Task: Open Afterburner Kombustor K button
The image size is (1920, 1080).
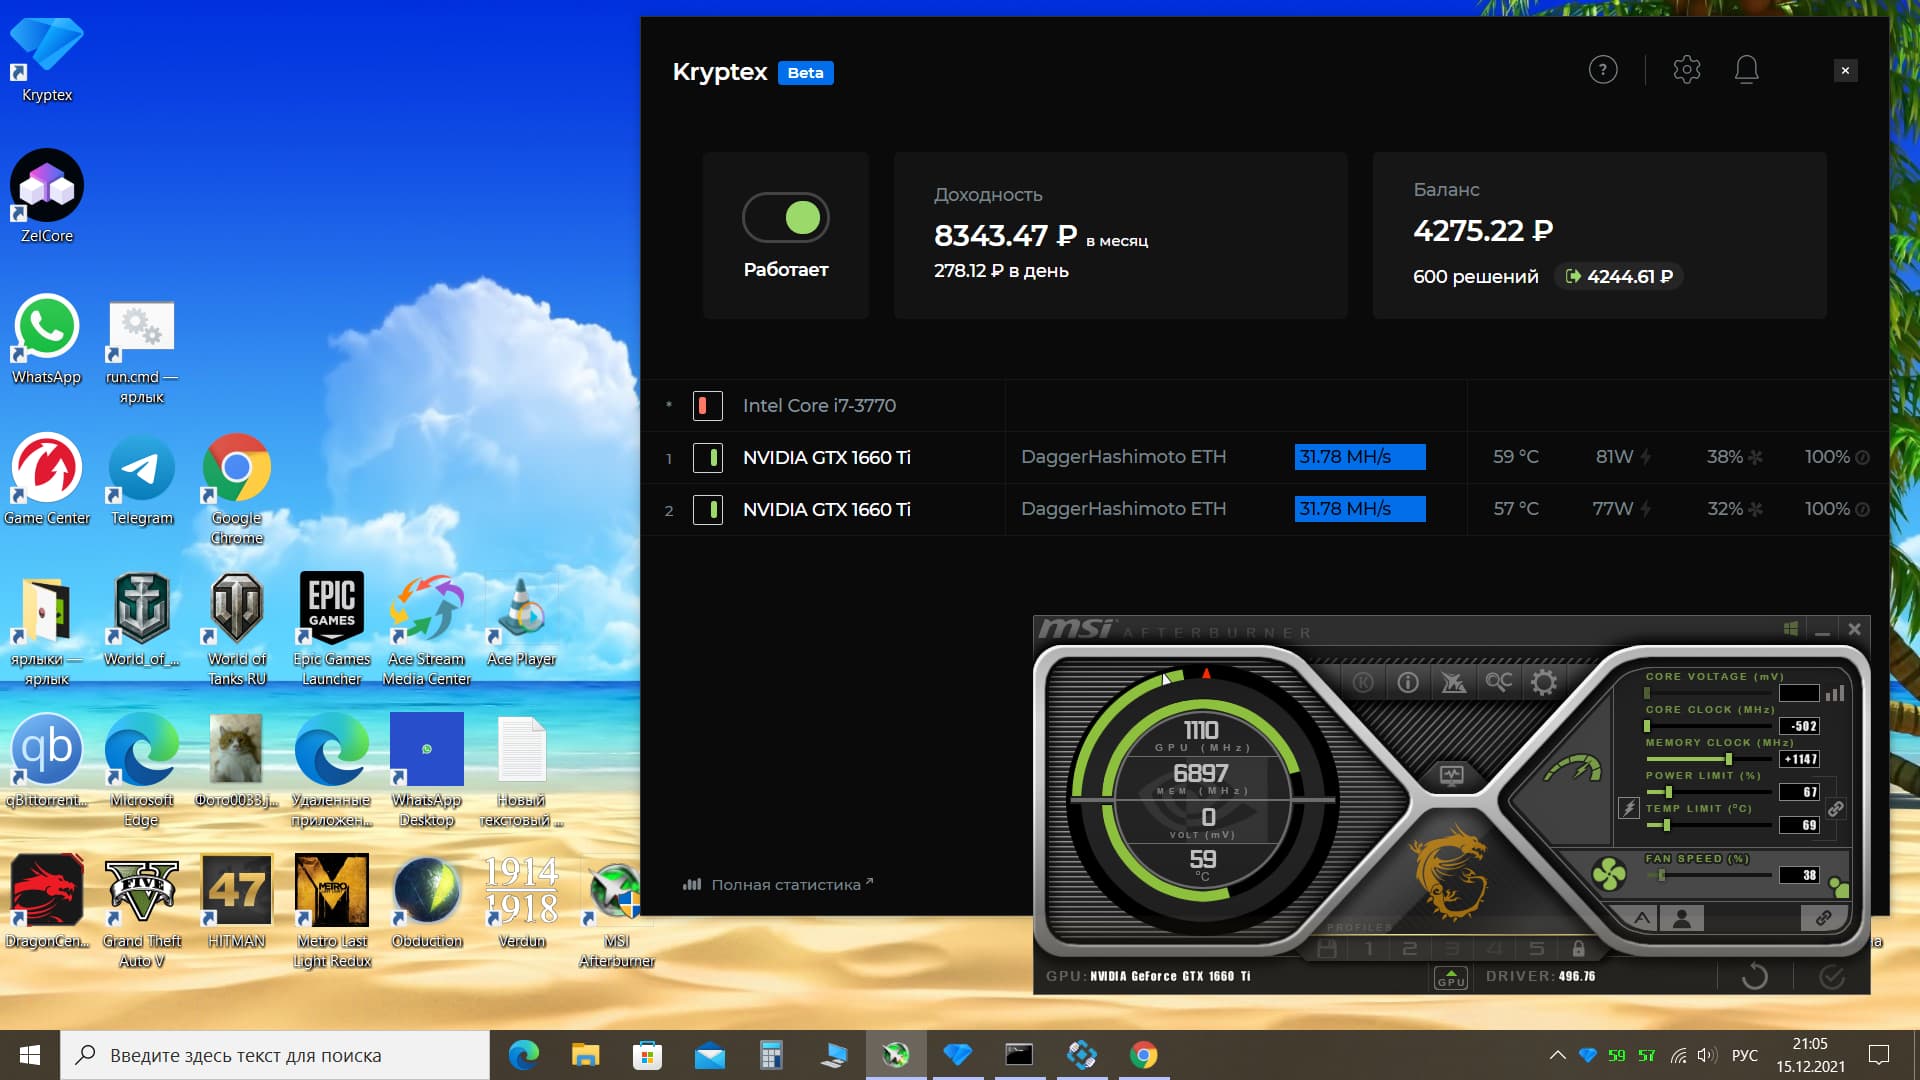Action: click(x=1363, y=682)
